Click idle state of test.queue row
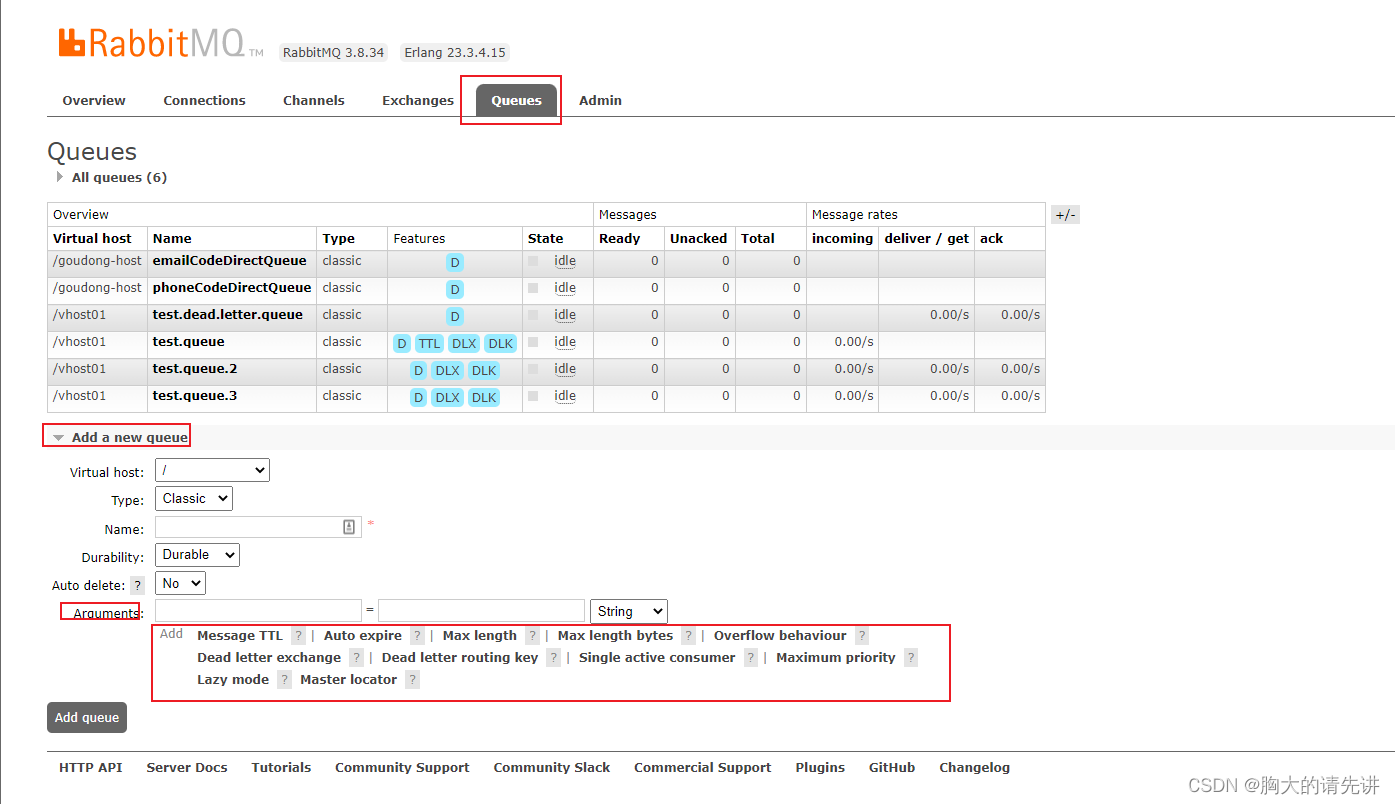Viewport: 1395px width, 804px height. (x=565, y=342)
